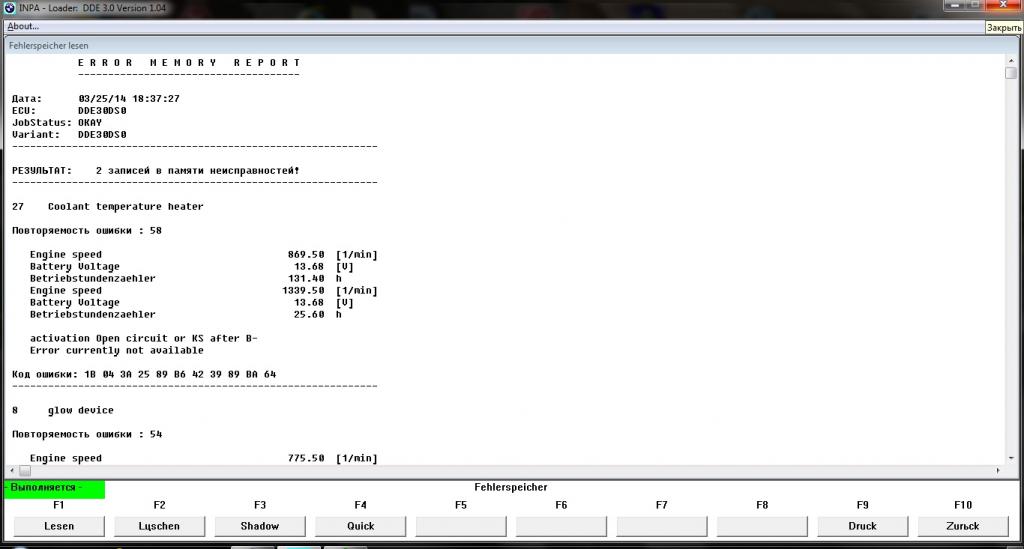This screenshot has height=549, width=1024.
Task: Click Engine speed value 869.50
Action: point(306,255)
